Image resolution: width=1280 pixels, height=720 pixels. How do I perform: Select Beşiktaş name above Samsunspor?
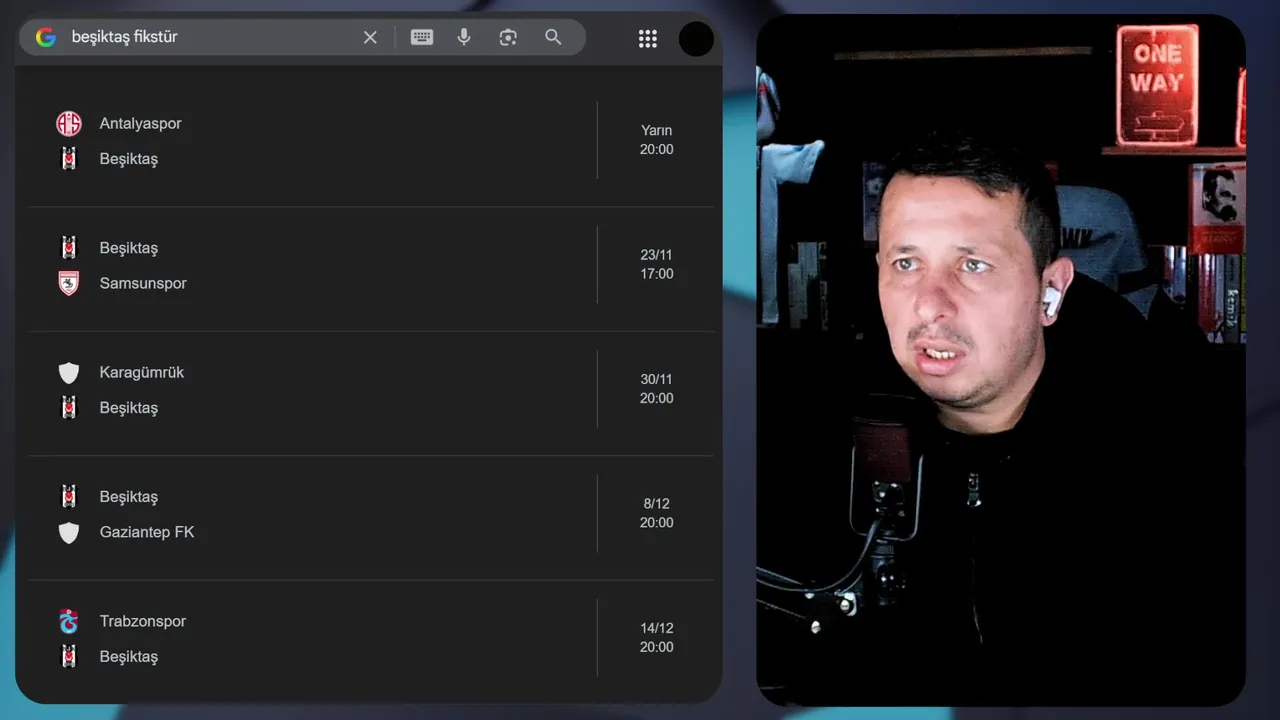pos(129,248)
